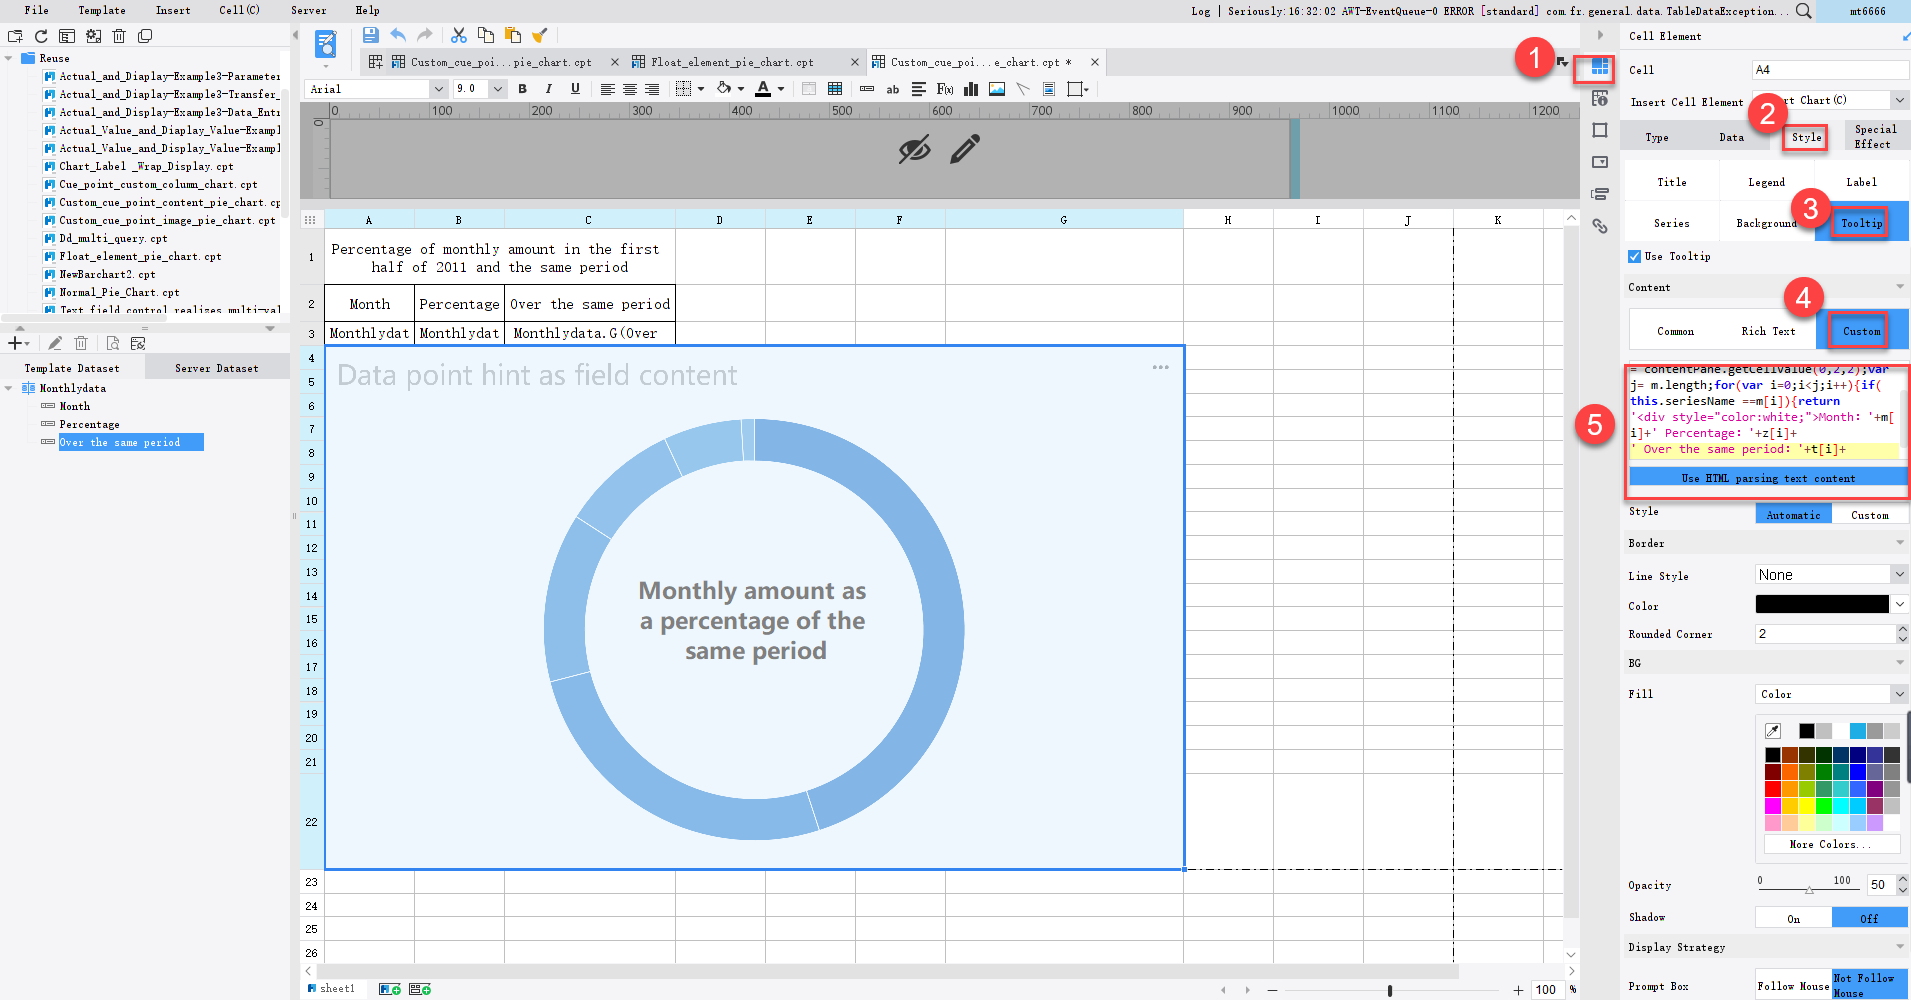Image resolution: width=1911 pixels, height=1000 pixels.
Task: Undo the last action
Action: click(x=398, y=35)
